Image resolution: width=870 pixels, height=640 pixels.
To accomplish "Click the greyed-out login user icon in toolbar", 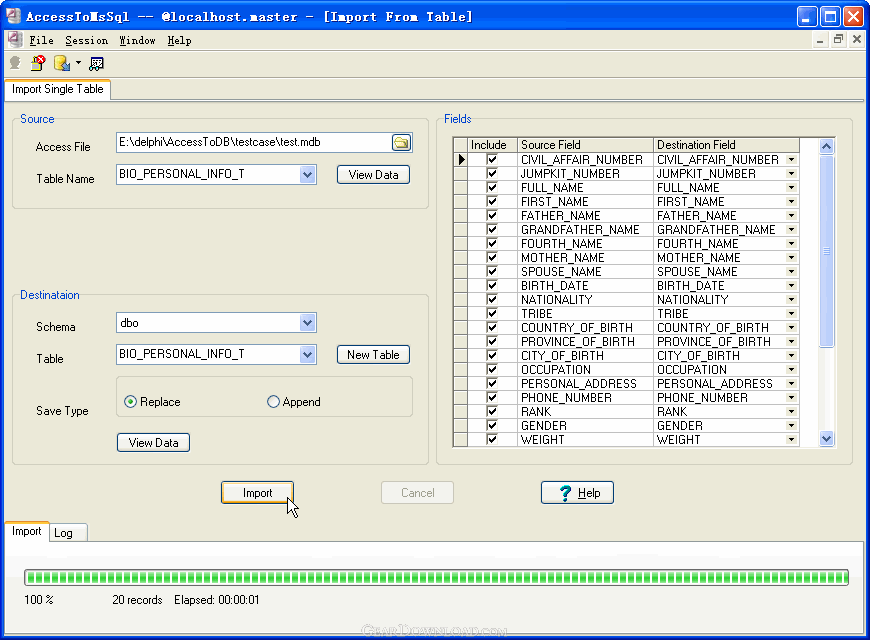I will coord(15,63).
